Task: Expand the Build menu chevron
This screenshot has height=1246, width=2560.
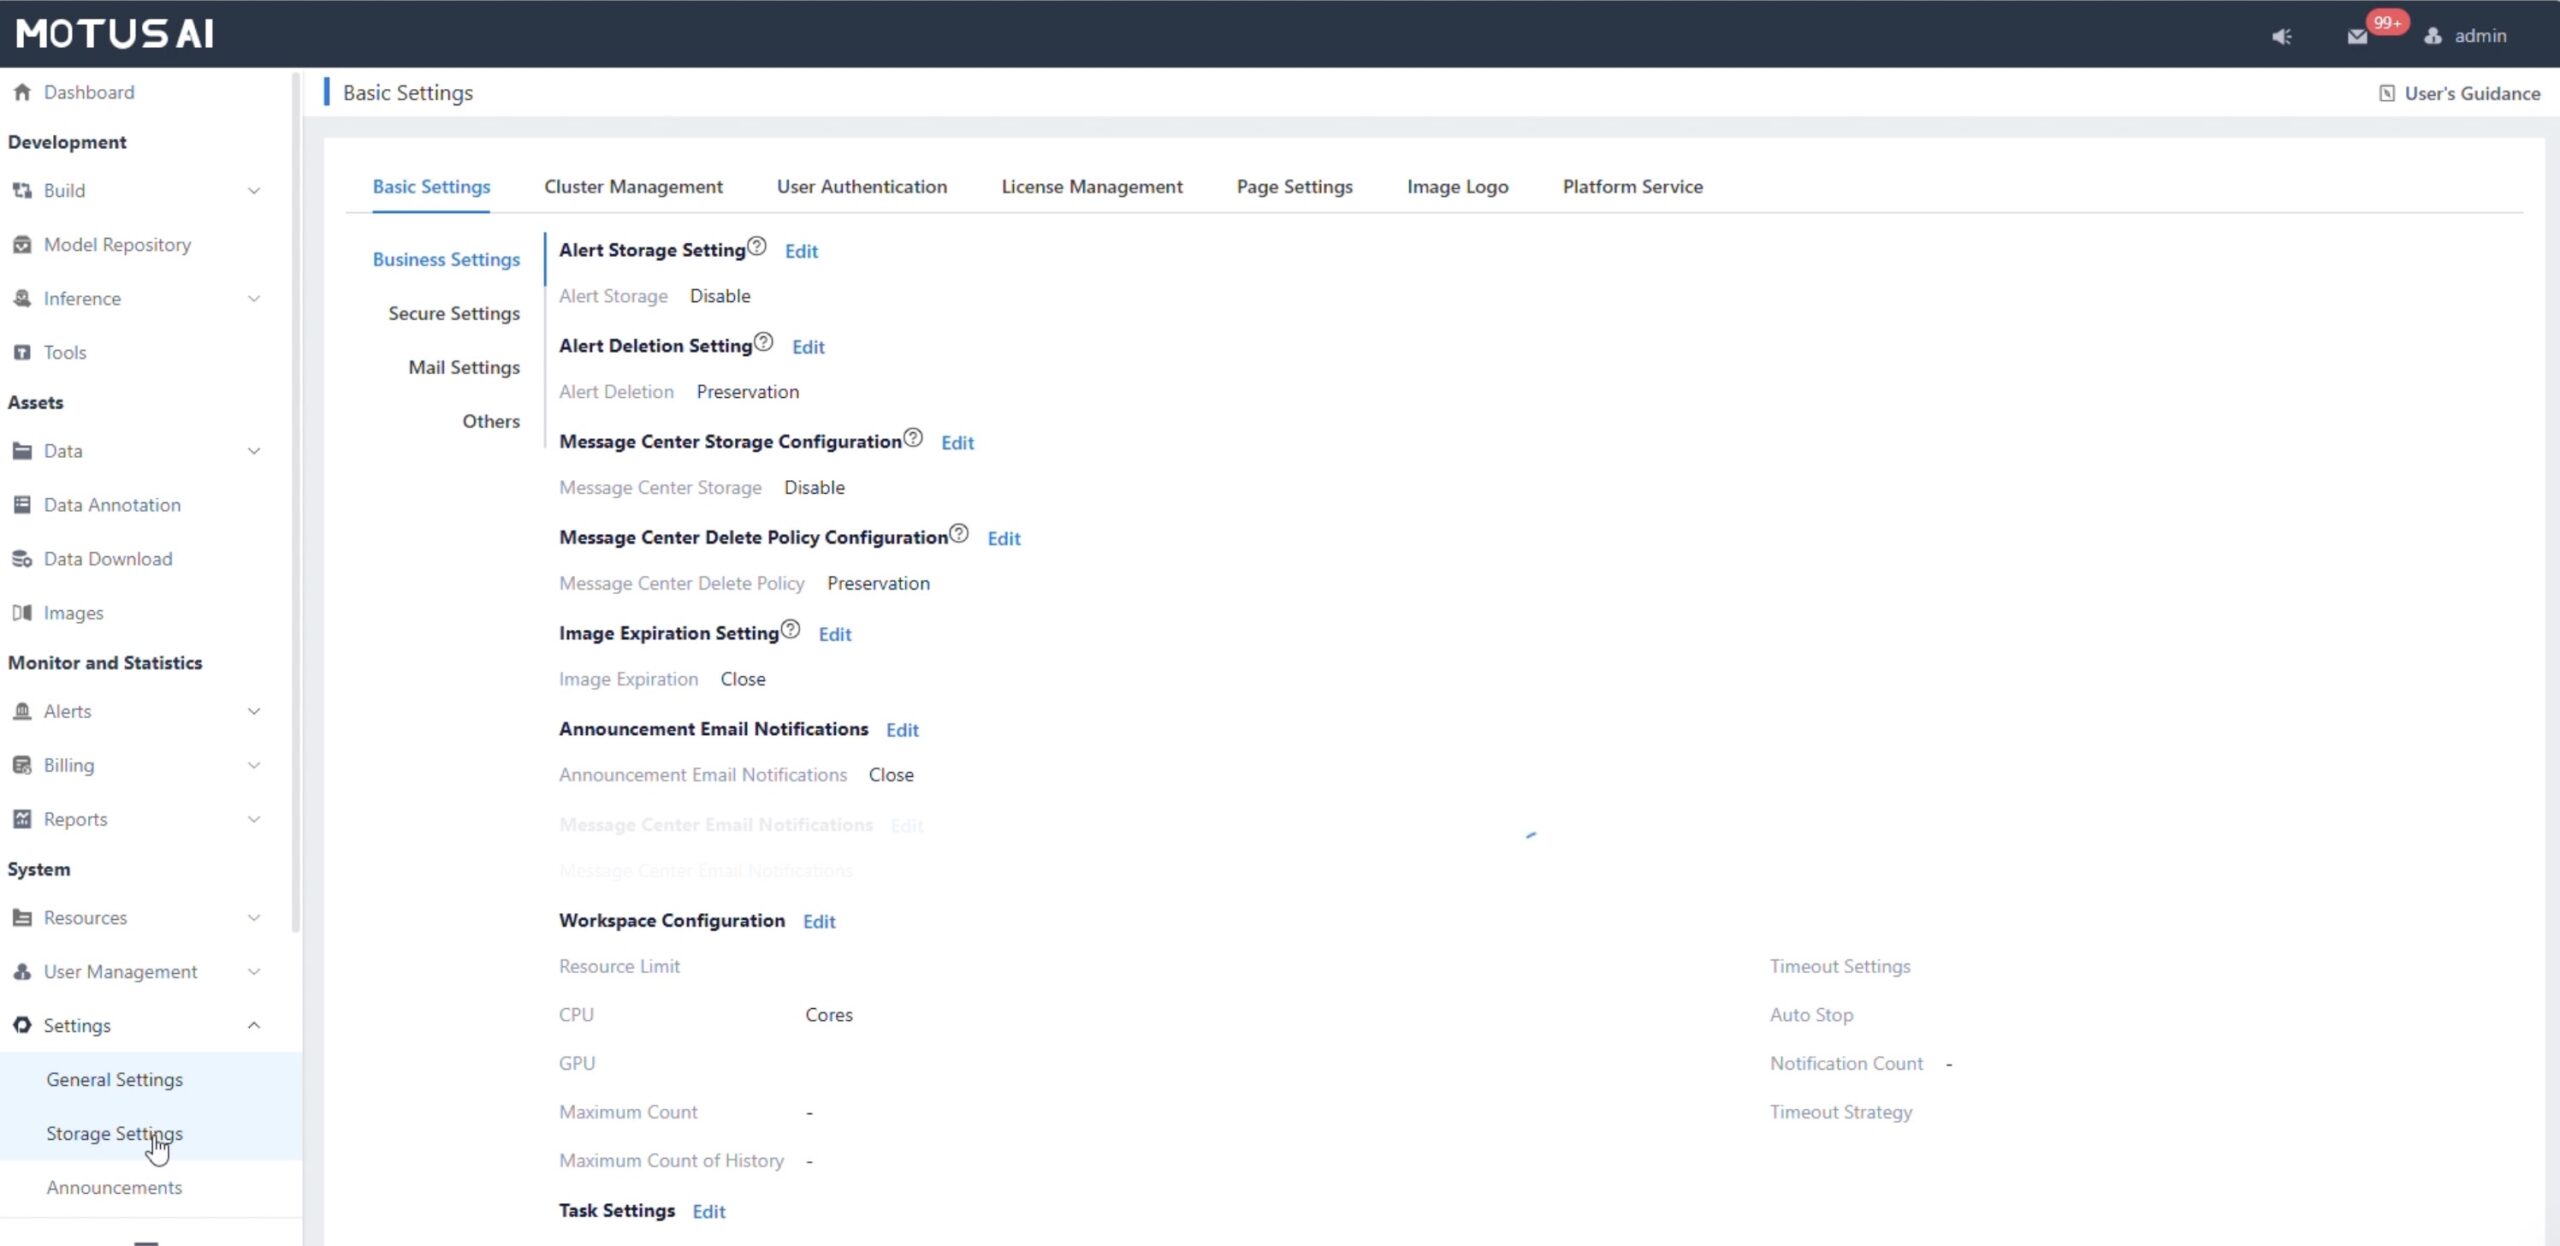Action: 254,190
